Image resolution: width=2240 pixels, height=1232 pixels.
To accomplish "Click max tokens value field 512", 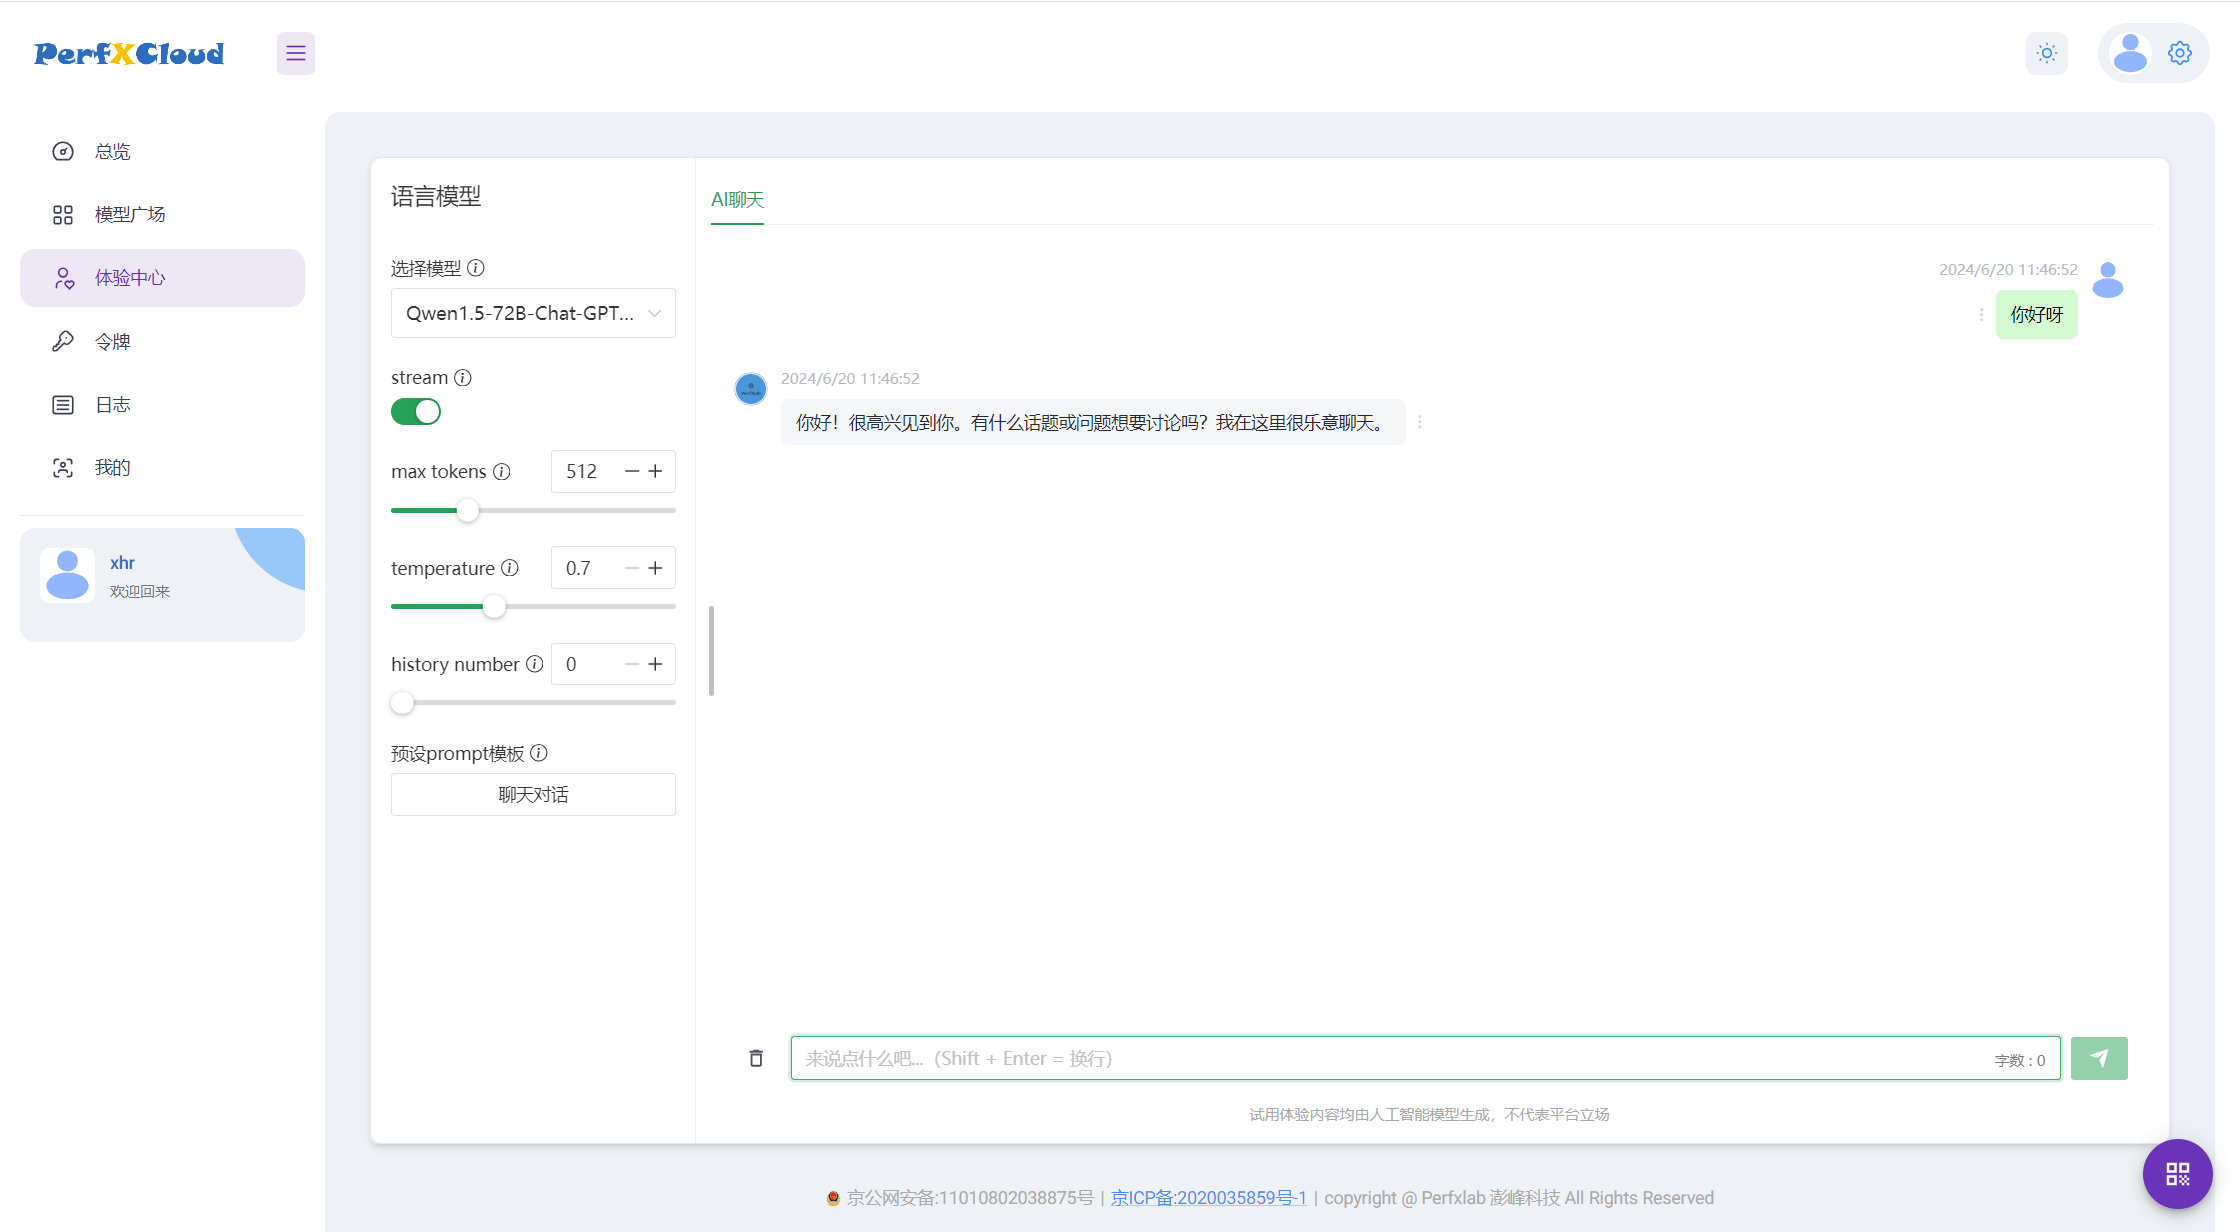I will pyautogui.click(x=585, y=471).
